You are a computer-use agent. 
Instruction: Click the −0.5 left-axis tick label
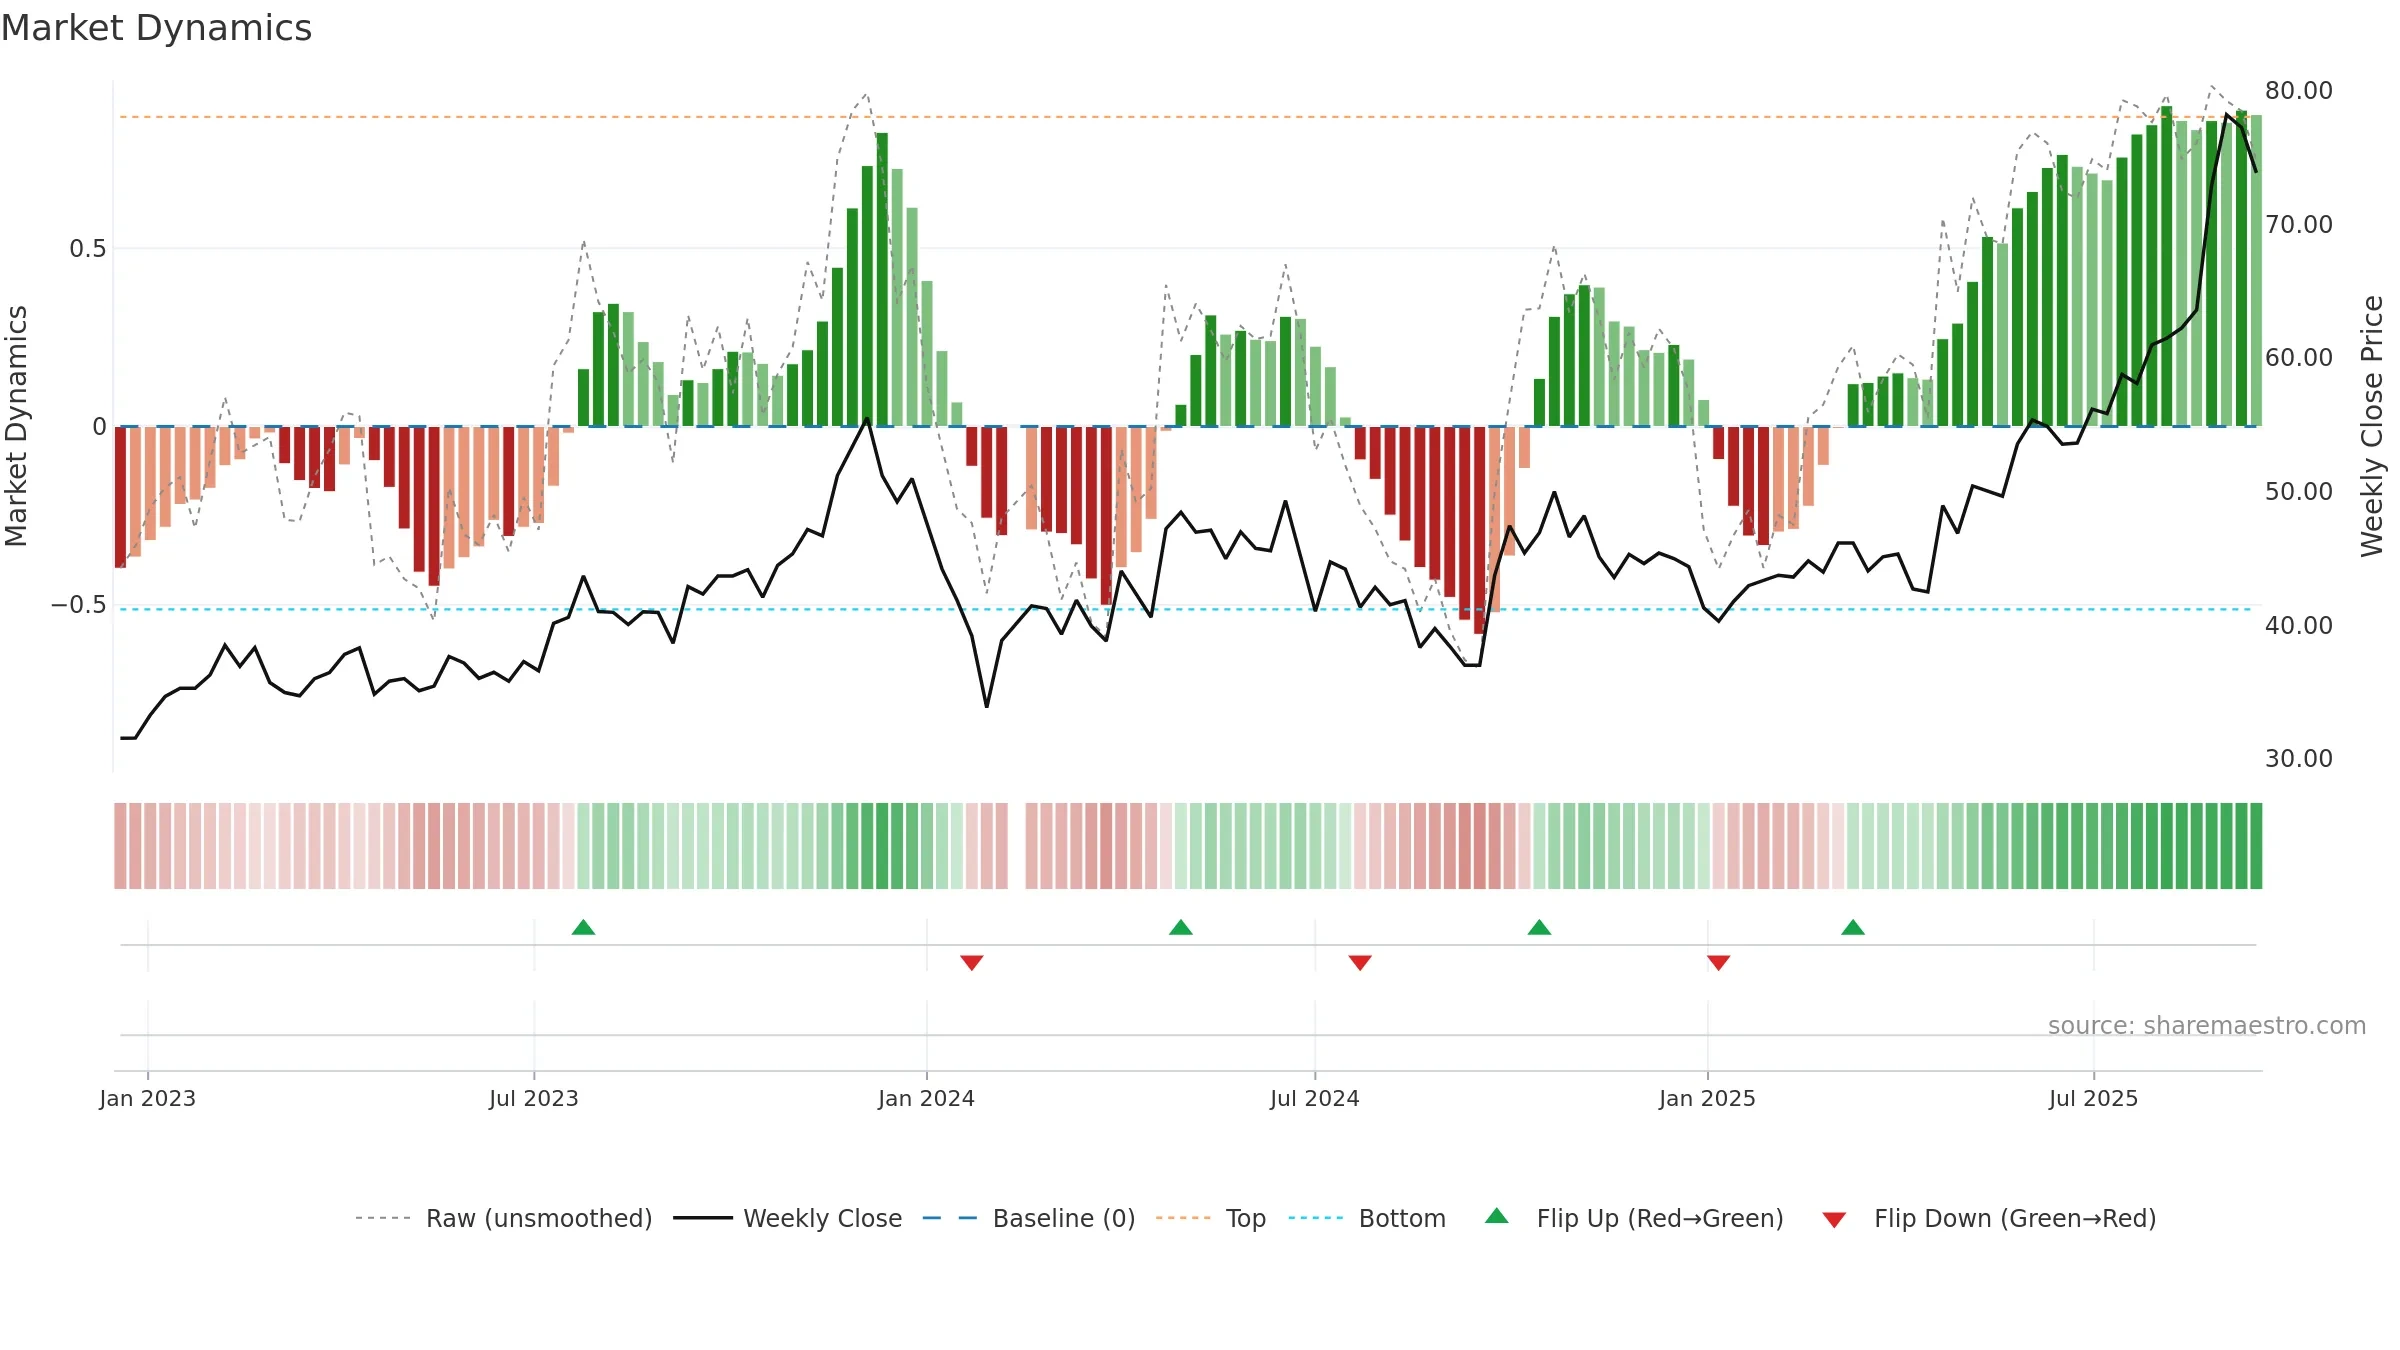(x=79, y=604)
